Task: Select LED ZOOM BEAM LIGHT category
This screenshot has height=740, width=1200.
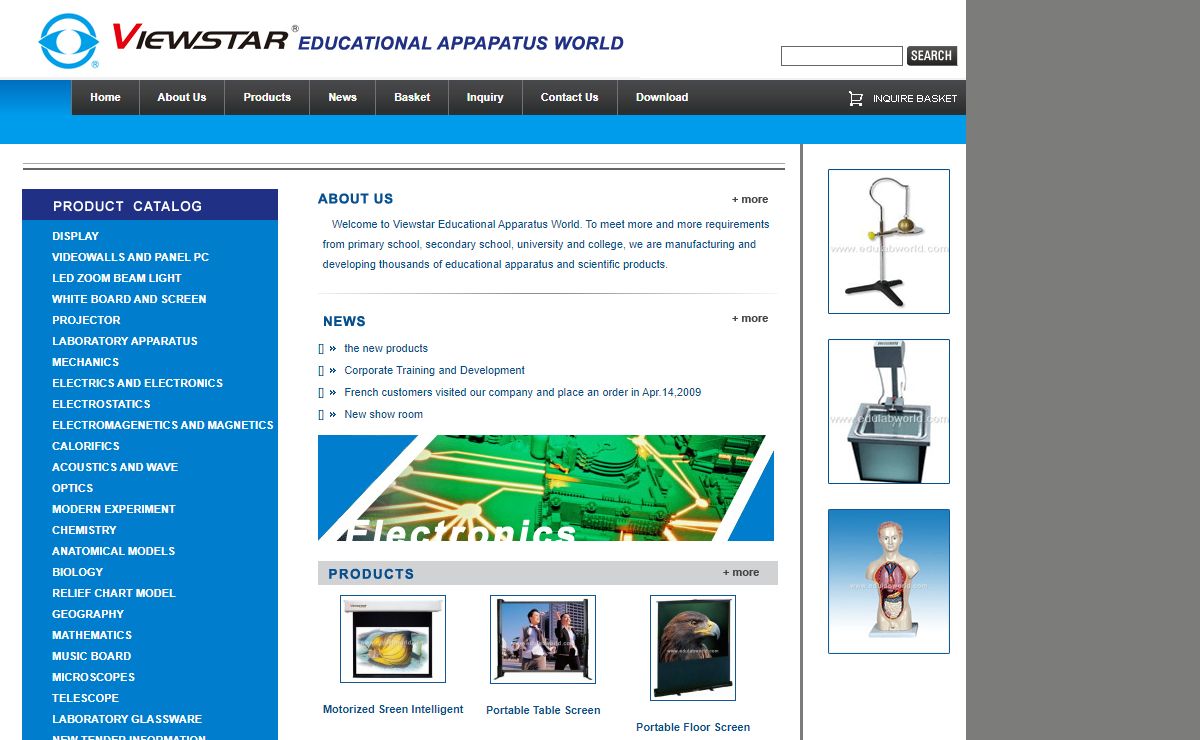Action: point(117,278)
